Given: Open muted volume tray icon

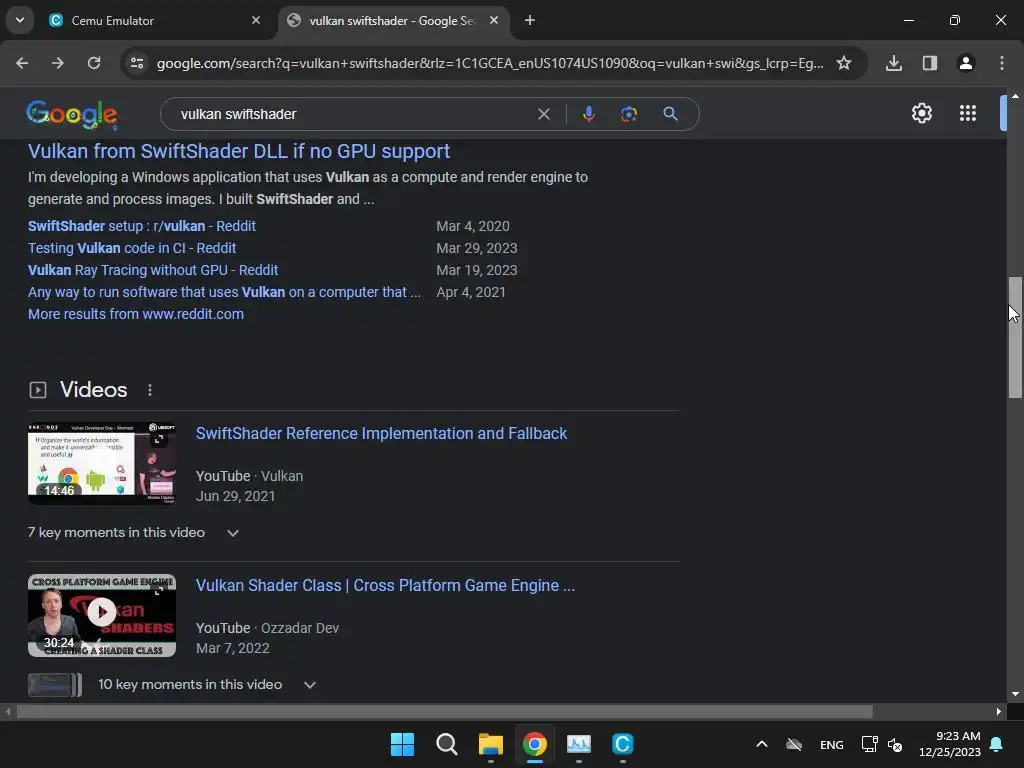Looking at the screenshot, I should click(895, 744).
